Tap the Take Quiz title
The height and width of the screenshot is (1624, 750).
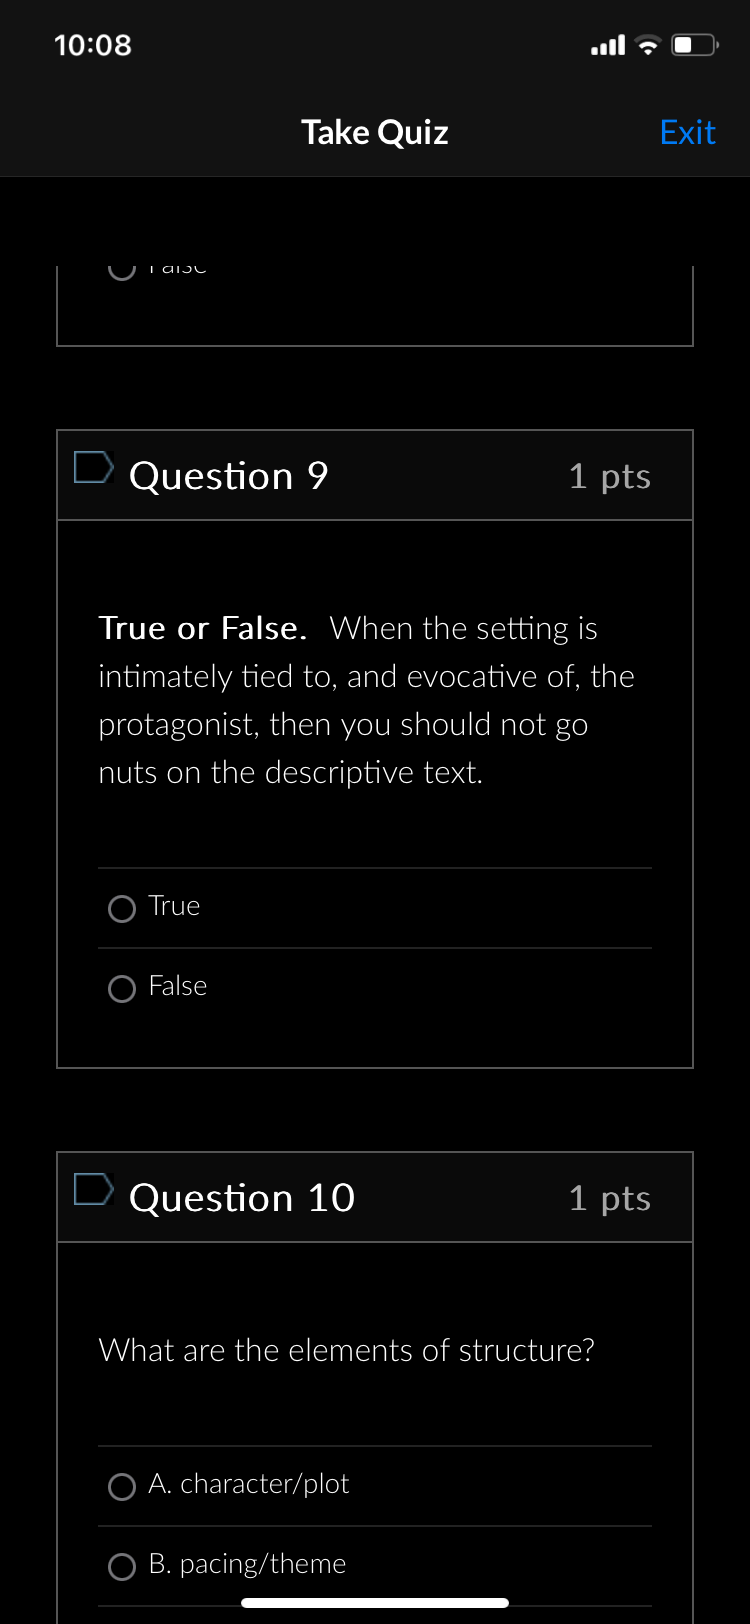tap(374, 131)
